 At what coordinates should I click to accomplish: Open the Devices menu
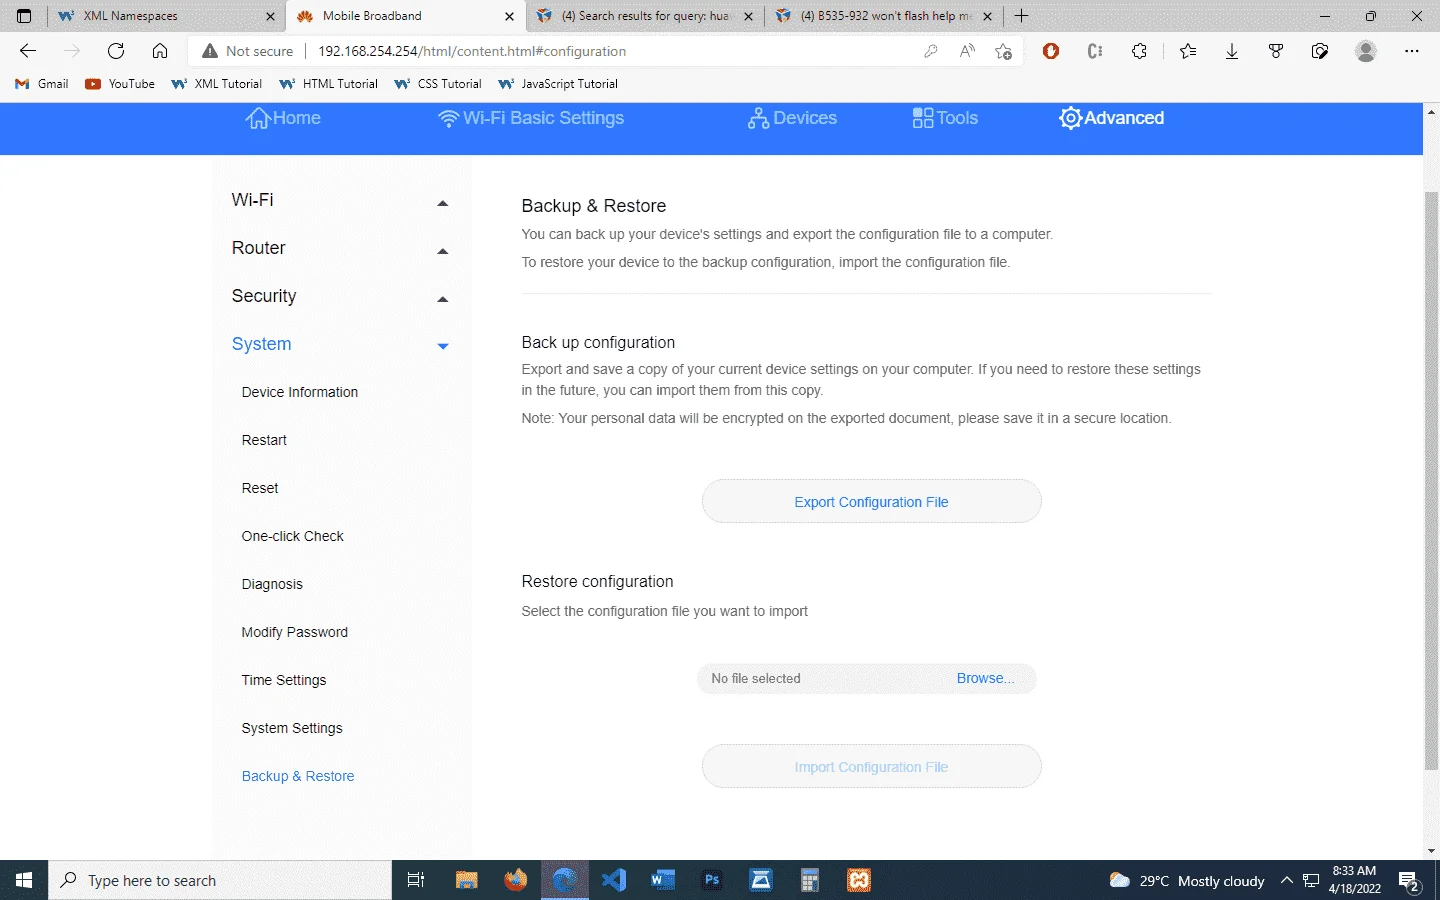point(792,118)
